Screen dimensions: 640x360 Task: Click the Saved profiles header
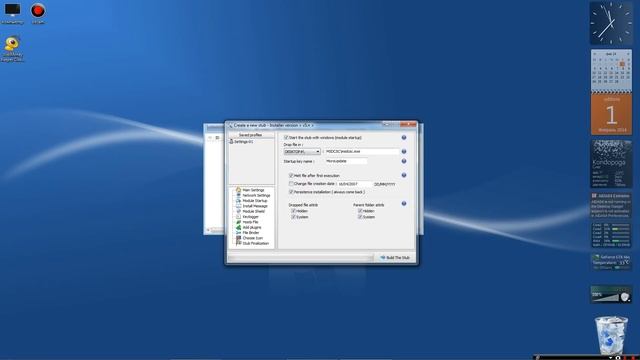tap(251, 135)
